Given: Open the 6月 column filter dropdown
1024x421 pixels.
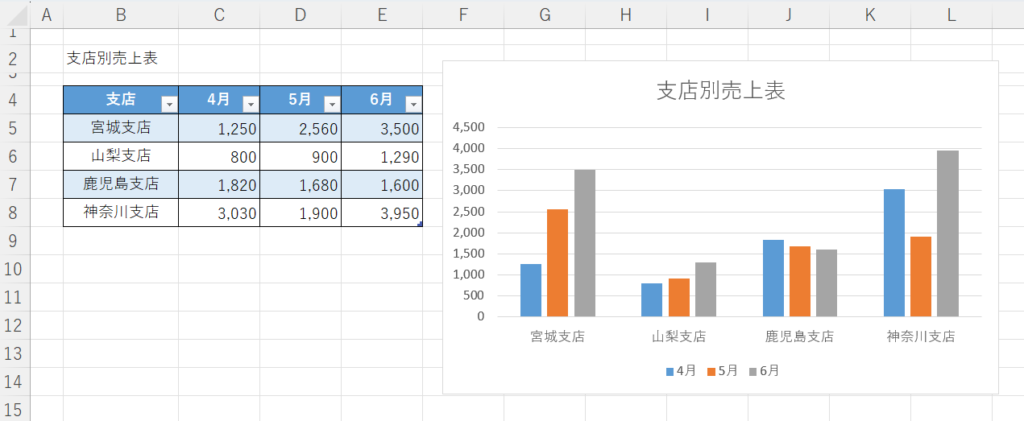Looking at the screenshot, I should tap(412, 103).
